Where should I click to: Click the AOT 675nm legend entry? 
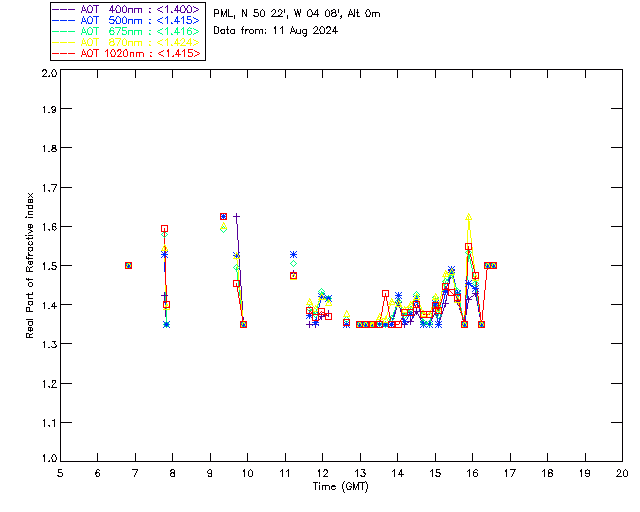(126, 31)
